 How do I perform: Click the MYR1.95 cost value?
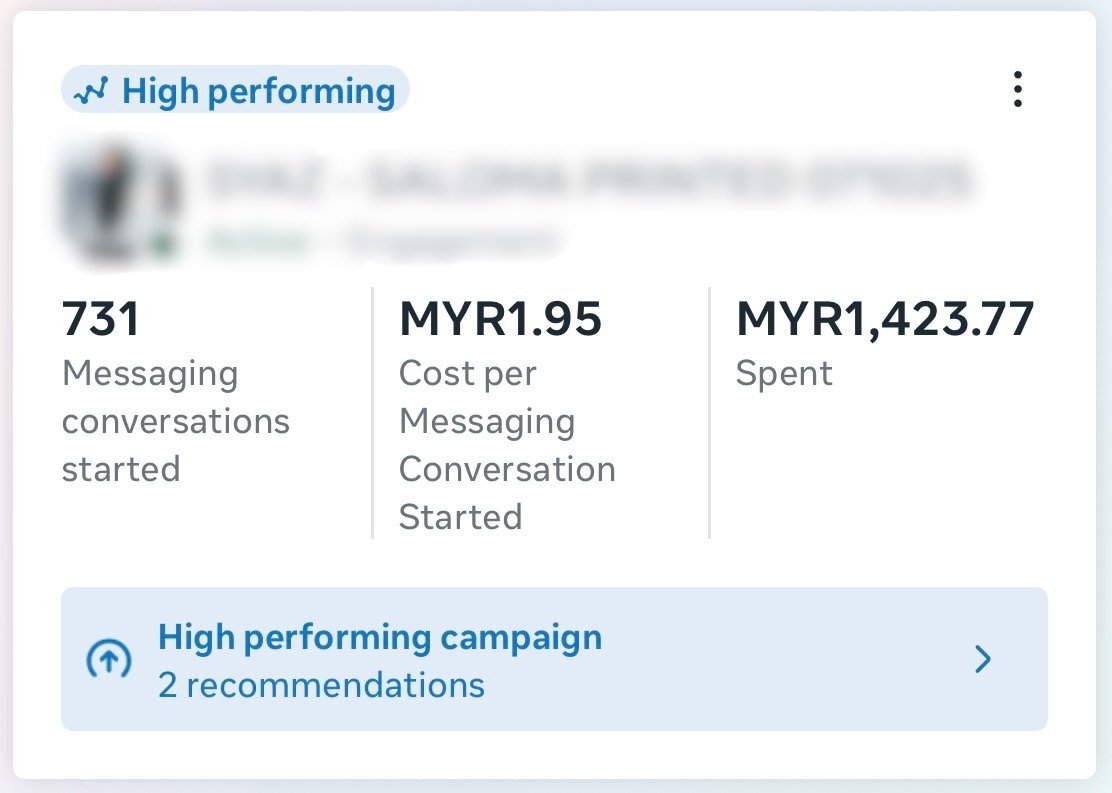[500, 319]
